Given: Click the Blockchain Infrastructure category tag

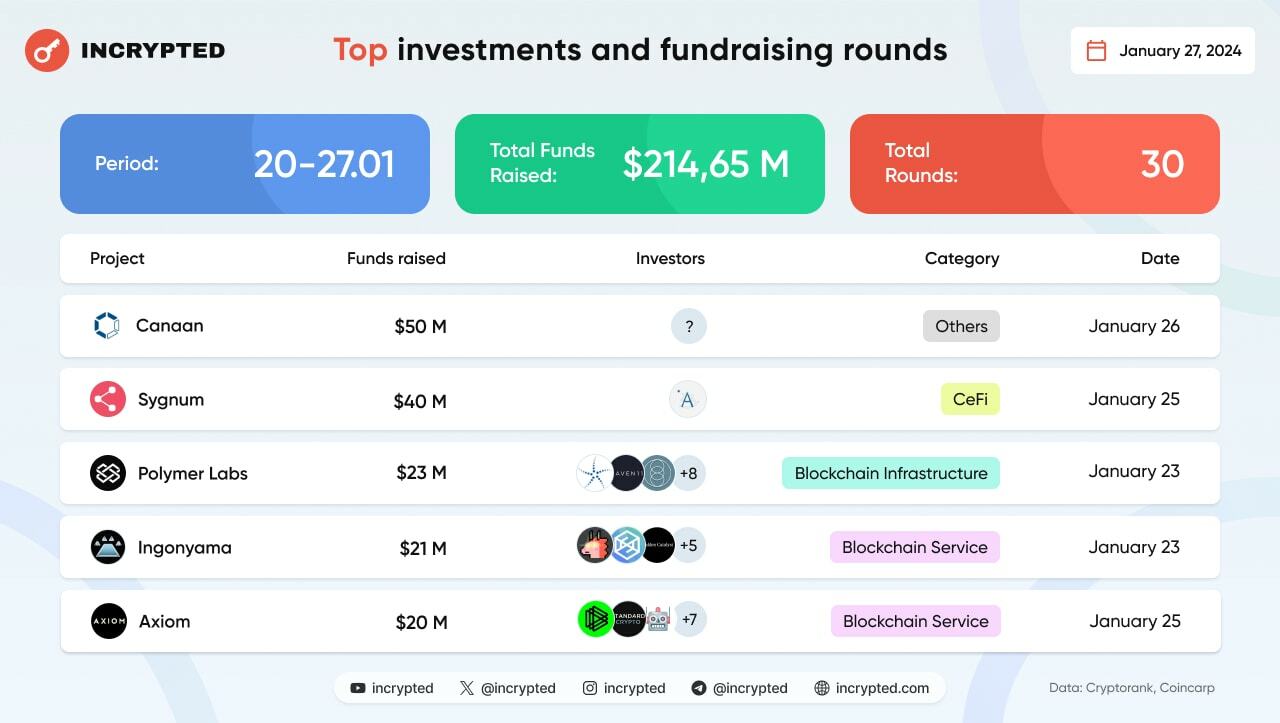Looking at the screenshot, I should pyautogui.click(x=890, y=473).
